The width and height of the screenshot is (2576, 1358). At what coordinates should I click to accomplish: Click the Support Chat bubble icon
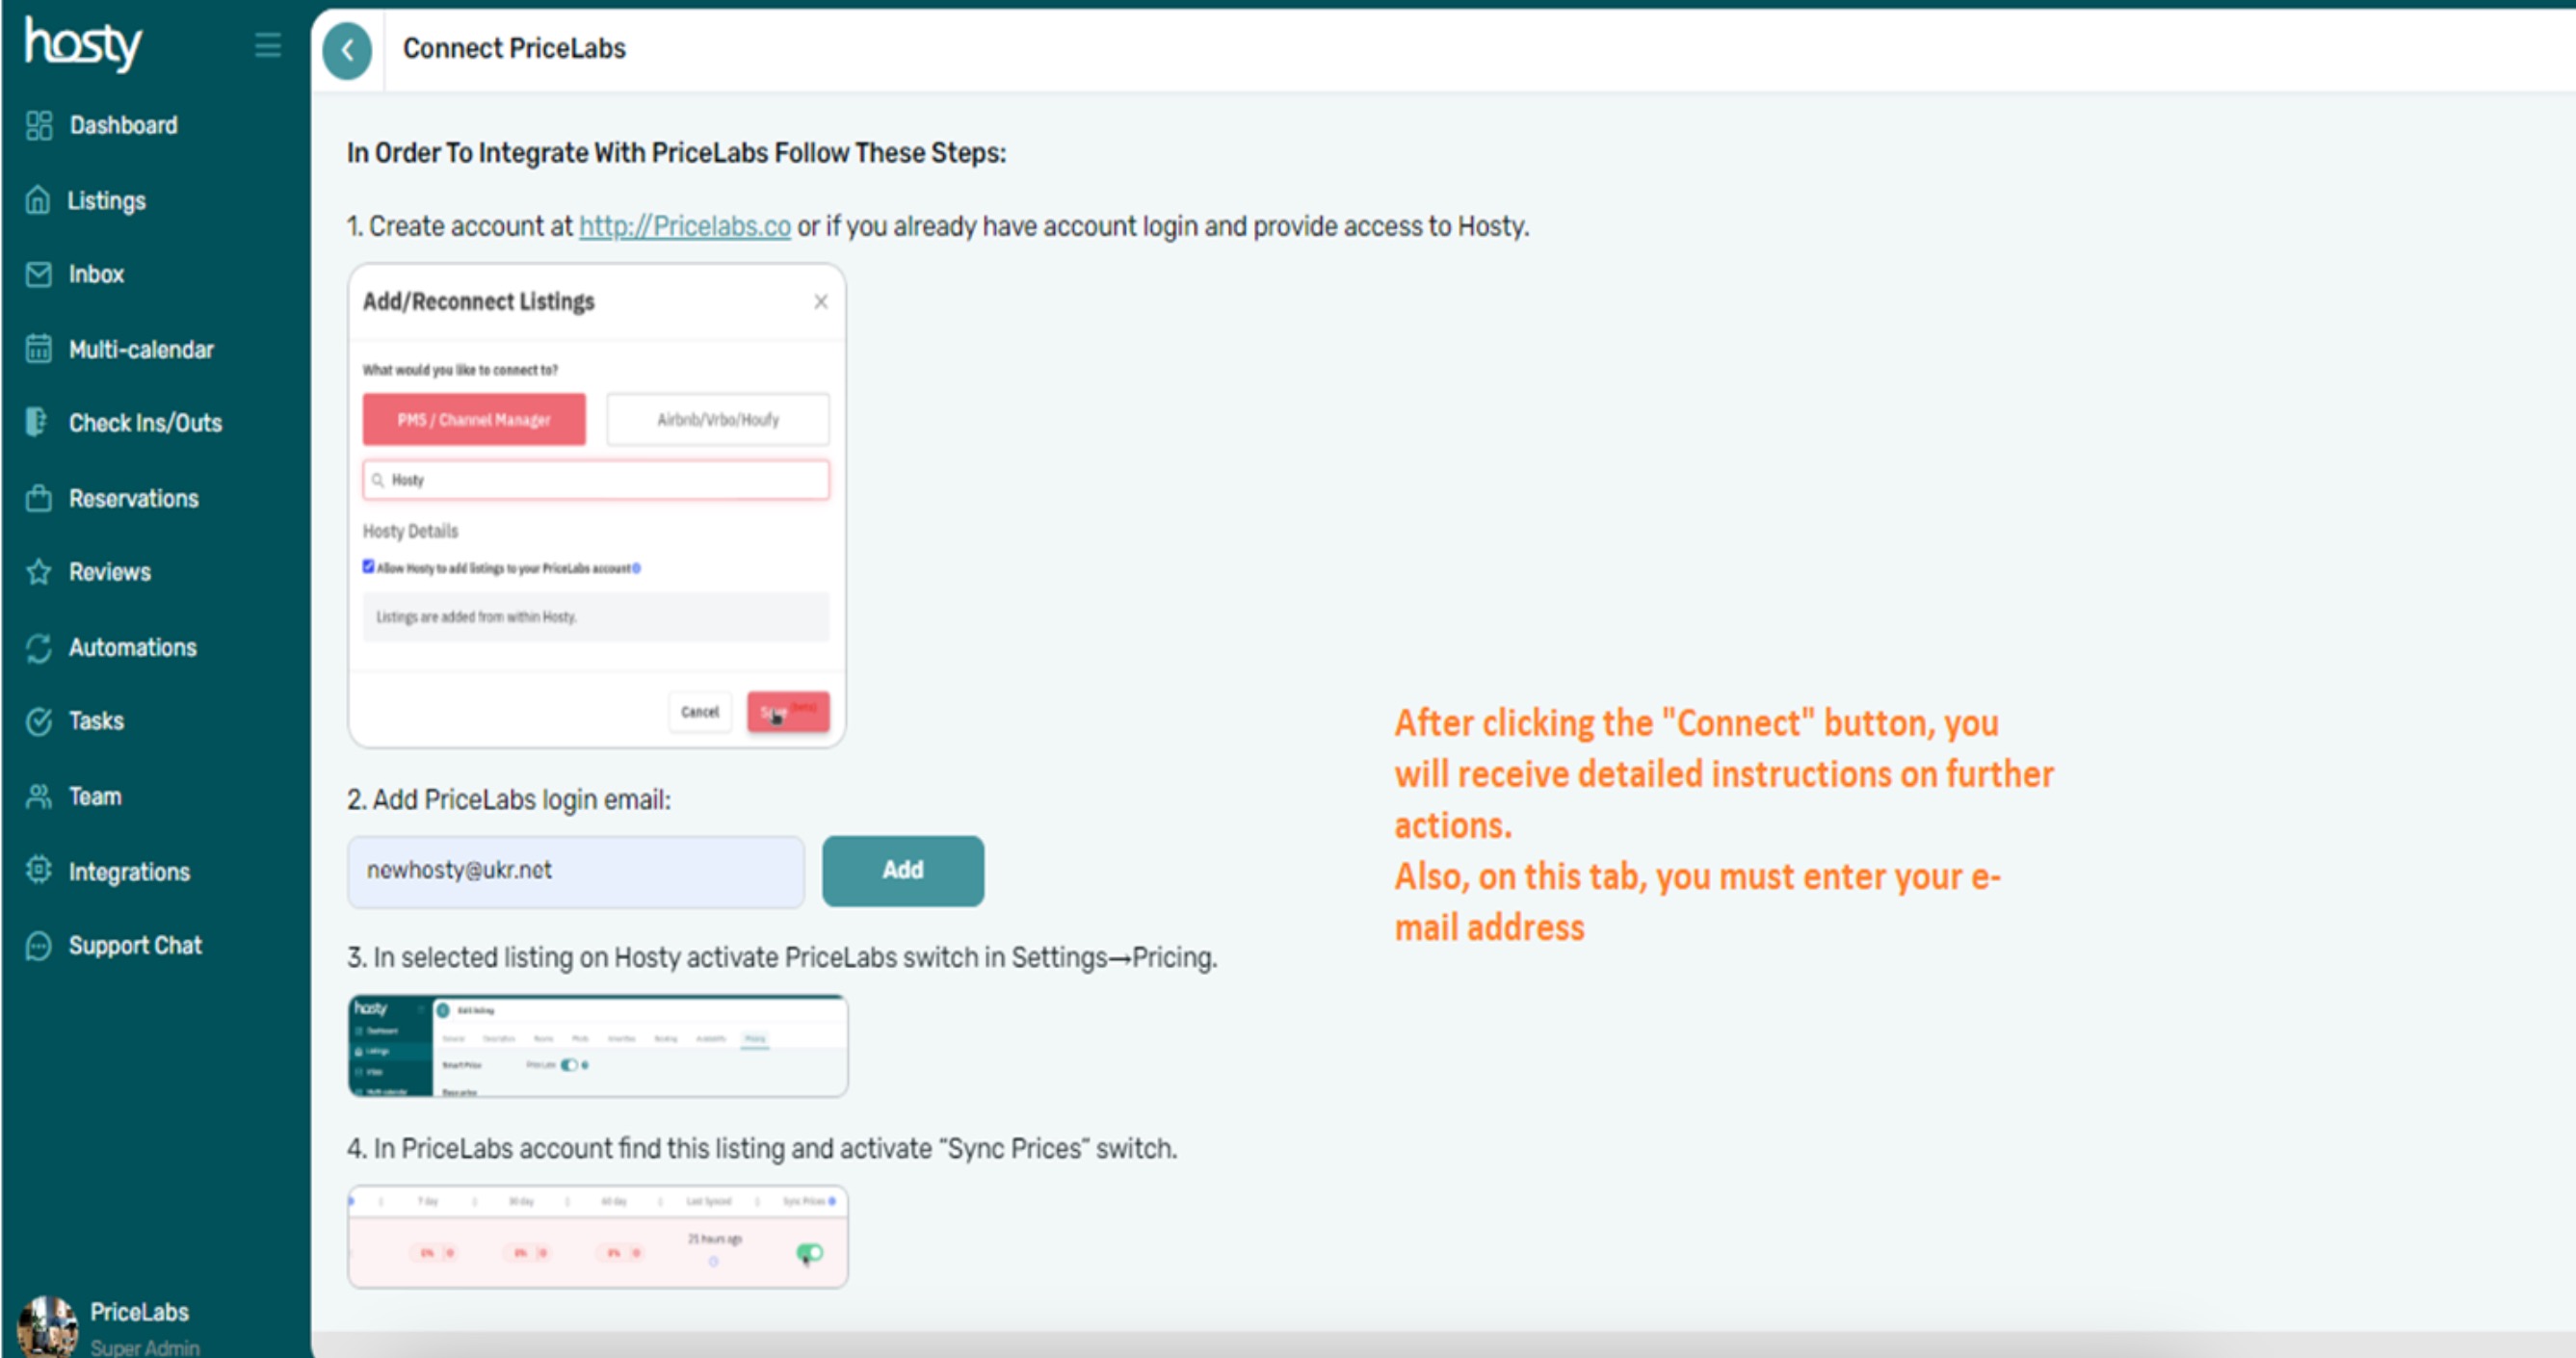(38, 945)
